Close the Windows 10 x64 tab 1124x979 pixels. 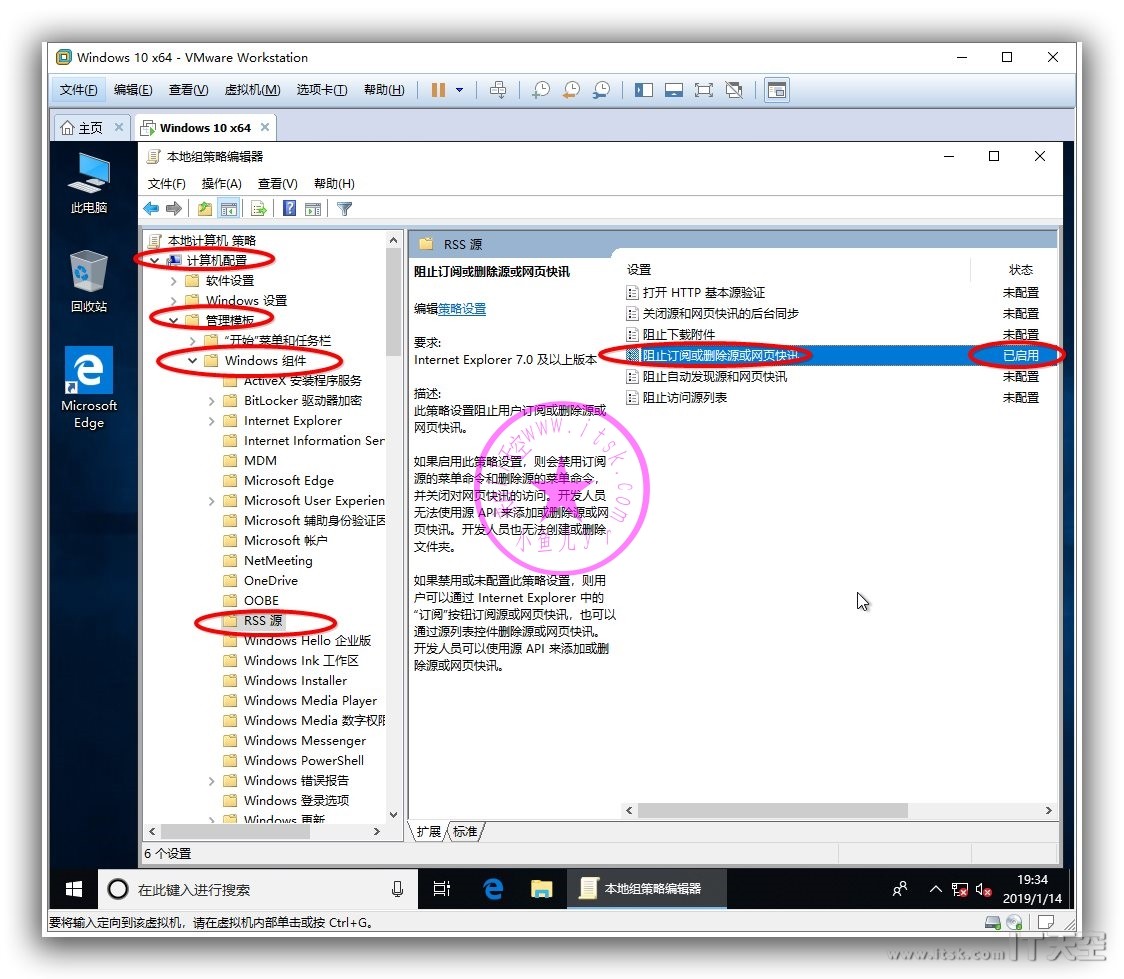point(265,127)
